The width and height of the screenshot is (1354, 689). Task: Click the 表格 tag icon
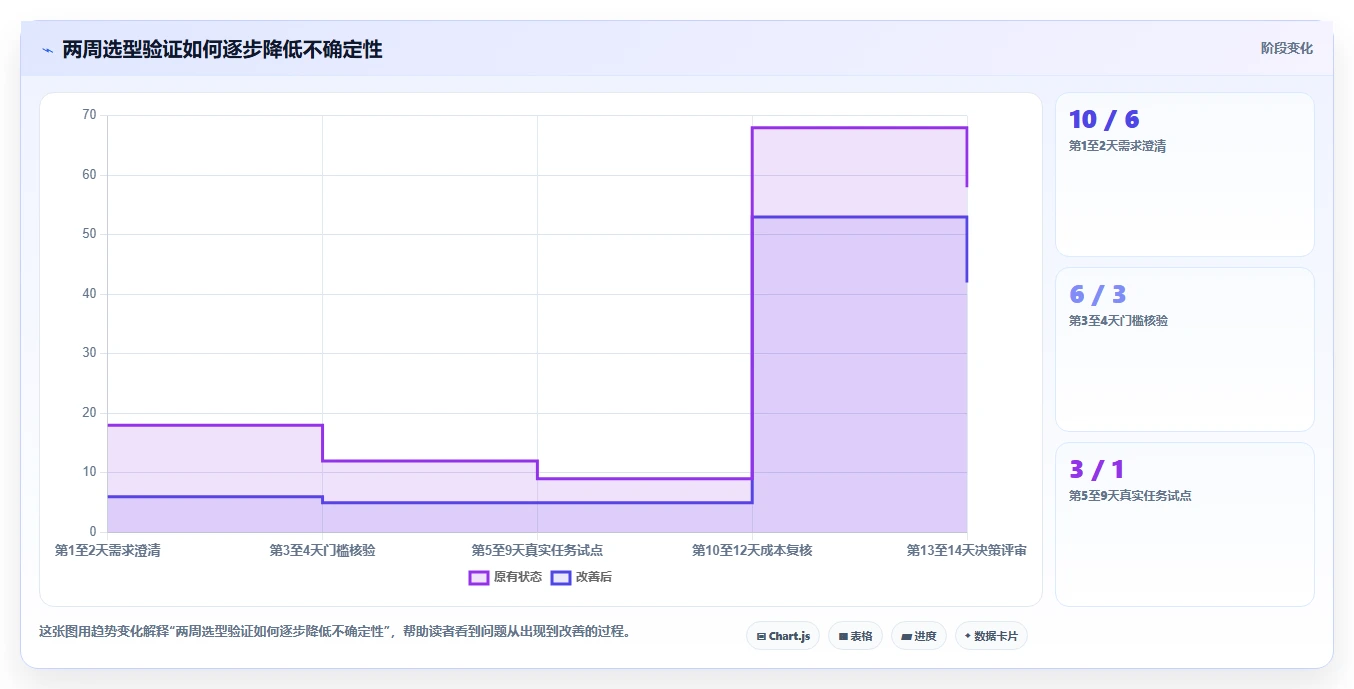coord(843,636)
